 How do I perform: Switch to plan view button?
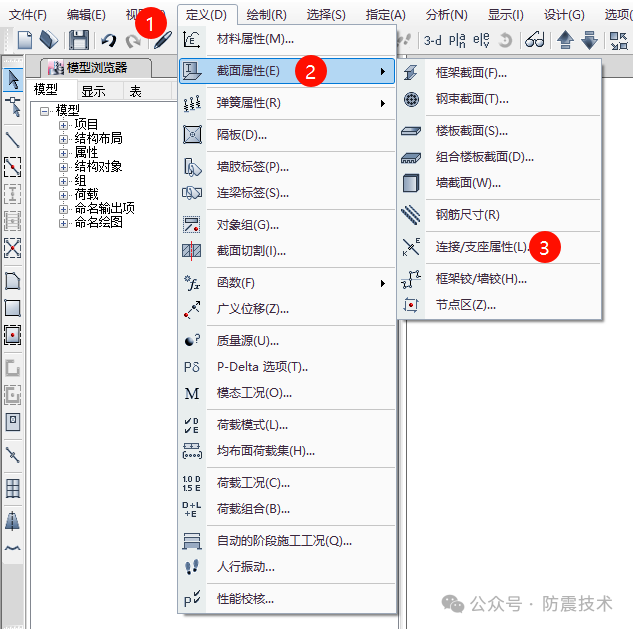457,40
